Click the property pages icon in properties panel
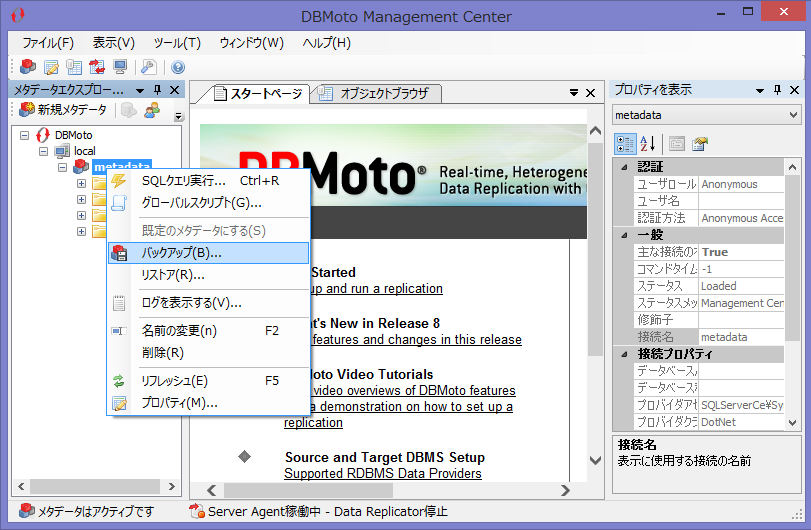Screen dimensions: 811x530 (677, 143)
